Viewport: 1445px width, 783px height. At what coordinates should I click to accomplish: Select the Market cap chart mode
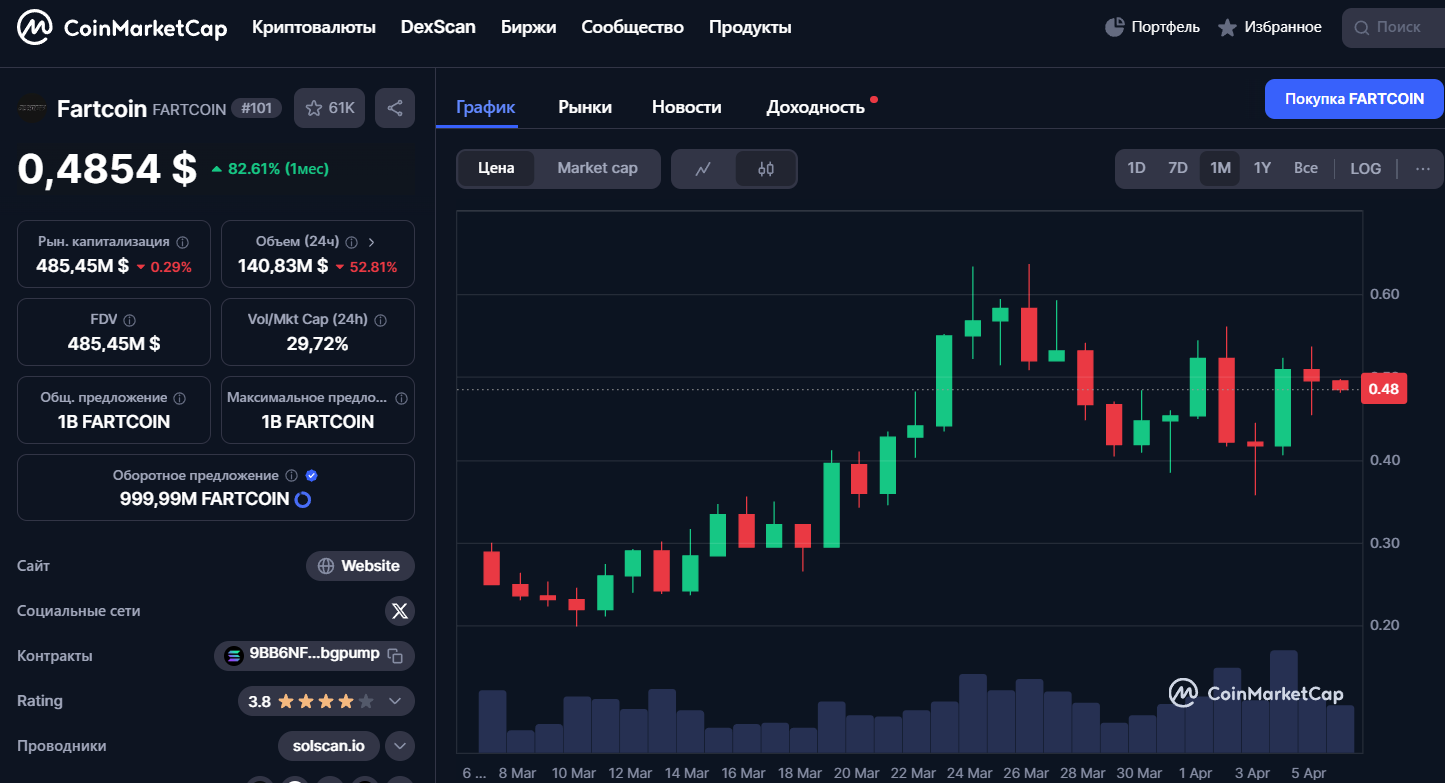[x=597, y=168]
